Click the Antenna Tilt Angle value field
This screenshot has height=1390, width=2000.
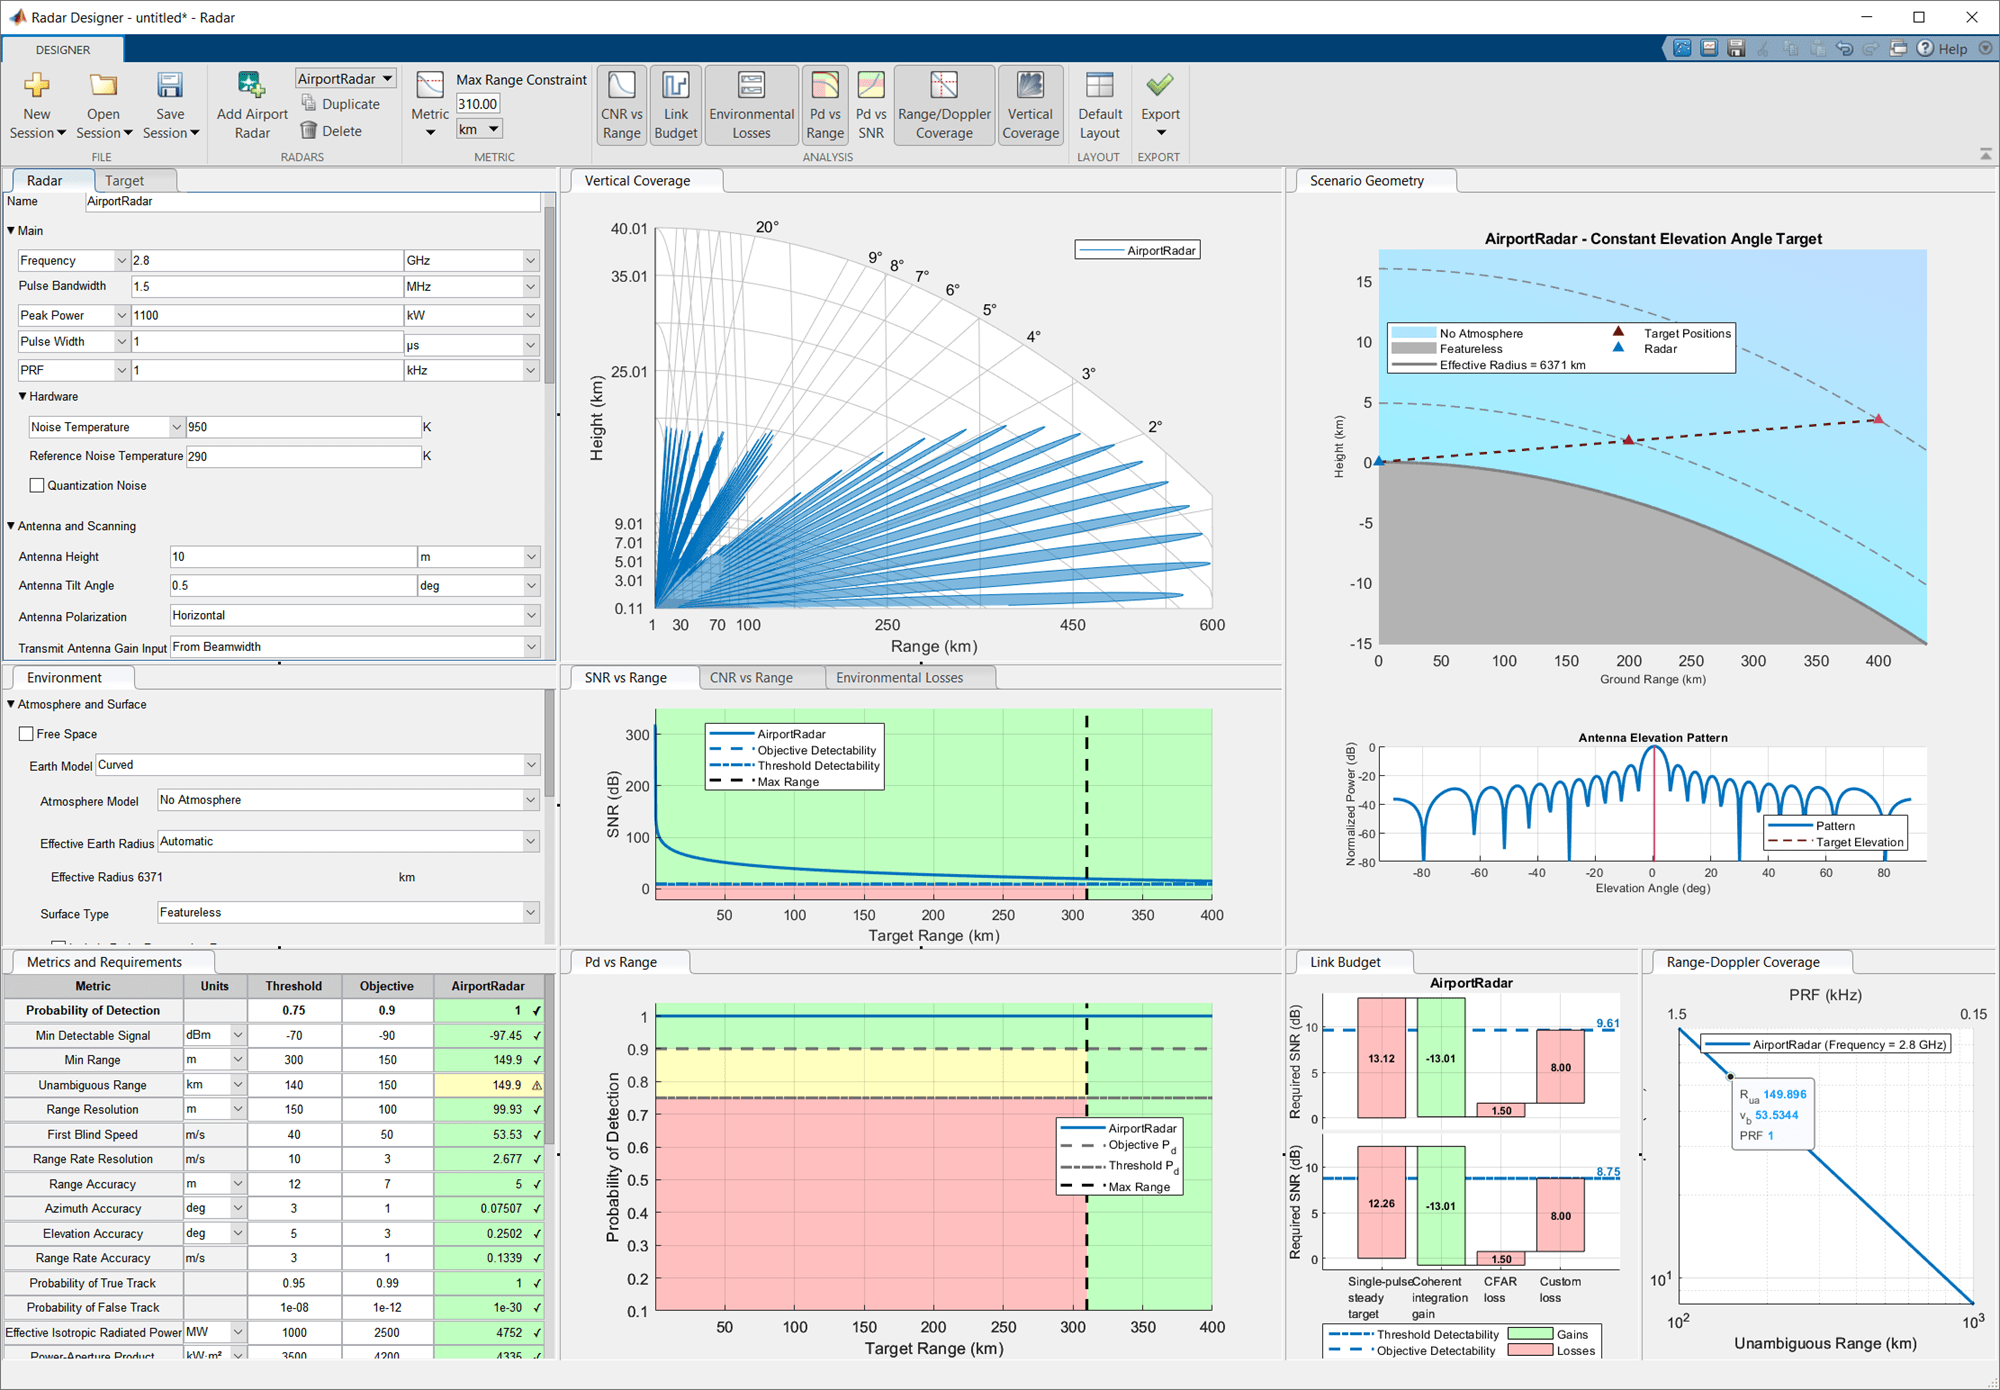click(x=293, y=585)
